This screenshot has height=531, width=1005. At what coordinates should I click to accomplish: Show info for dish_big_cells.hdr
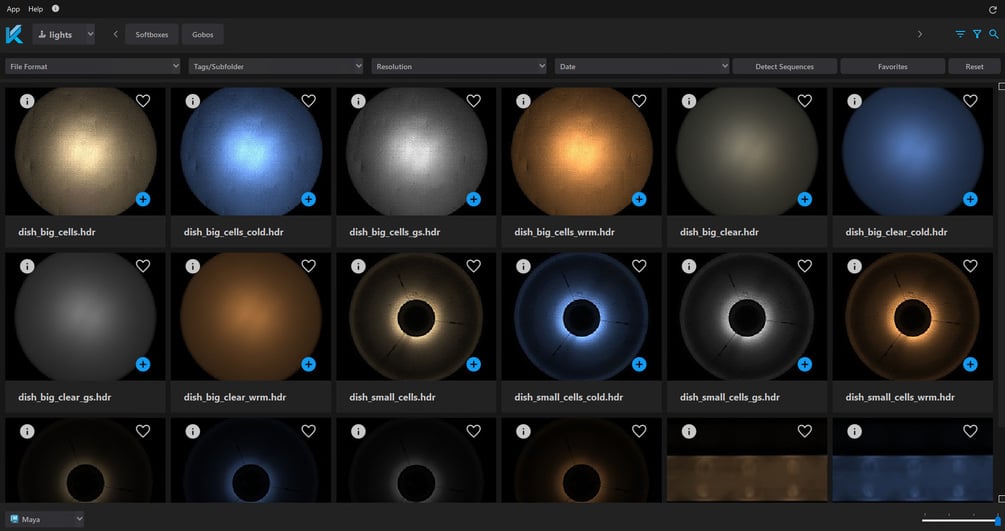click(27, 101)
